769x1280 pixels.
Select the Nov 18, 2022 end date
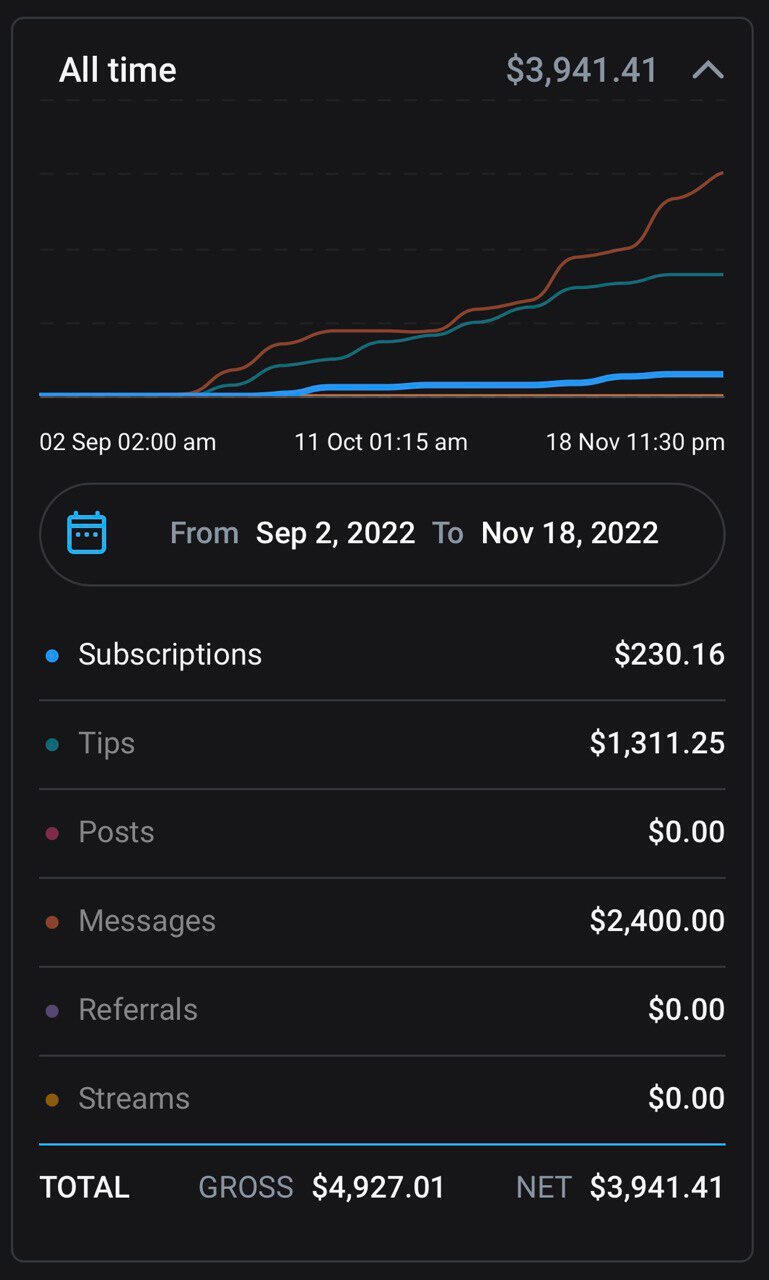pos(569,533)
